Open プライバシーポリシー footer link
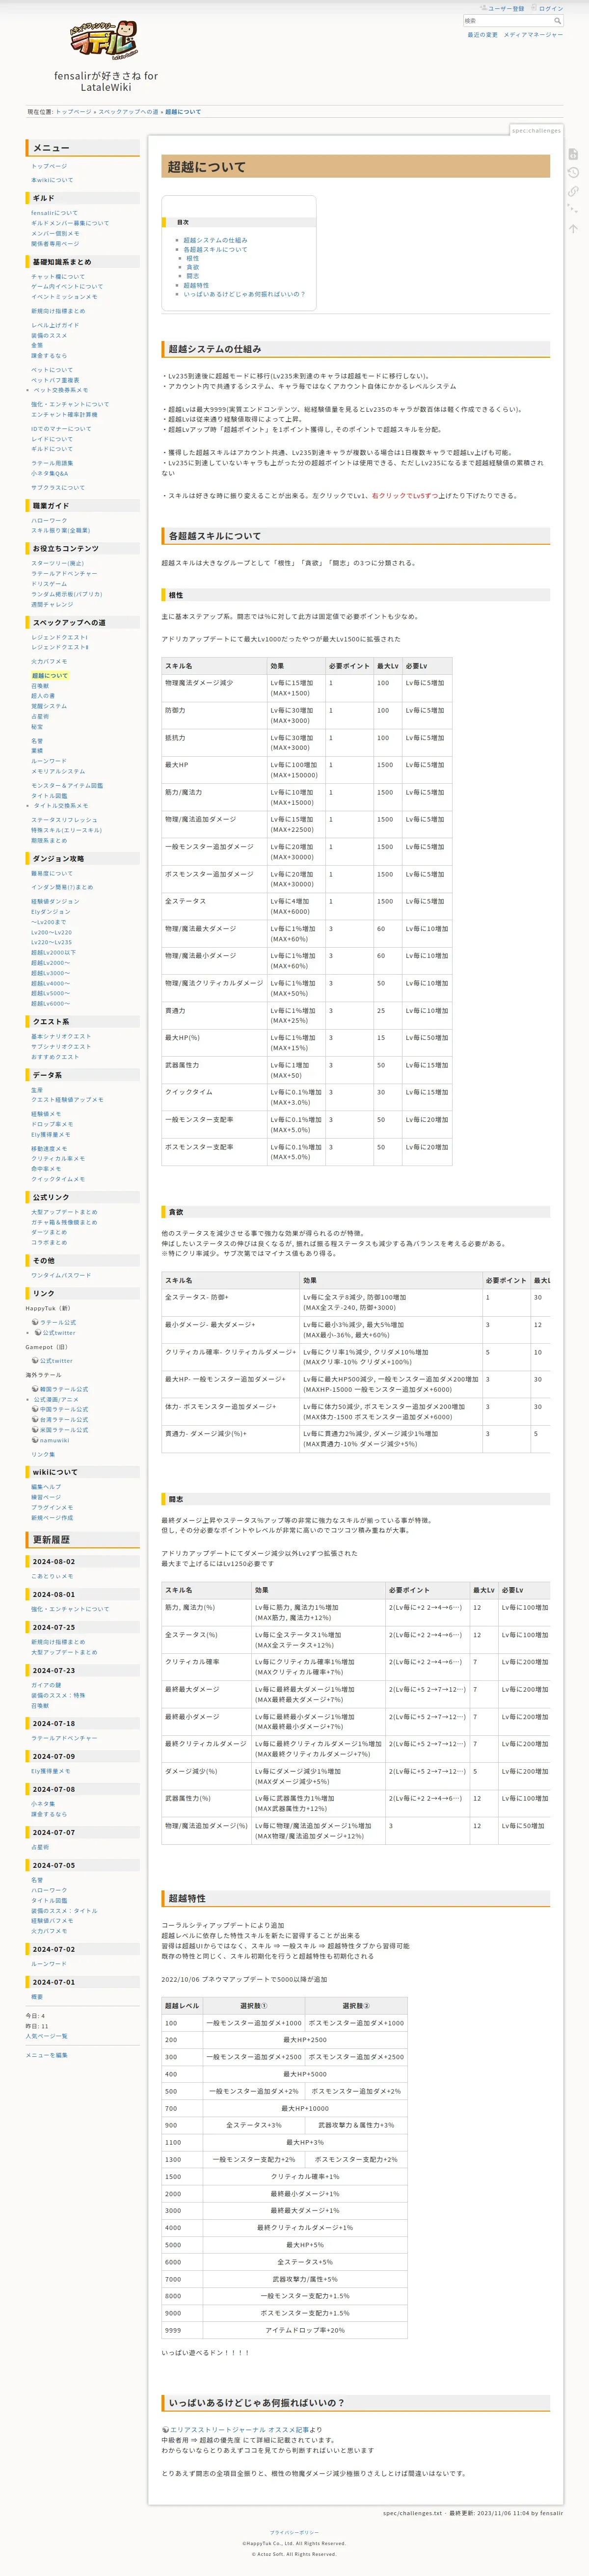 [x=294, y=2533]
